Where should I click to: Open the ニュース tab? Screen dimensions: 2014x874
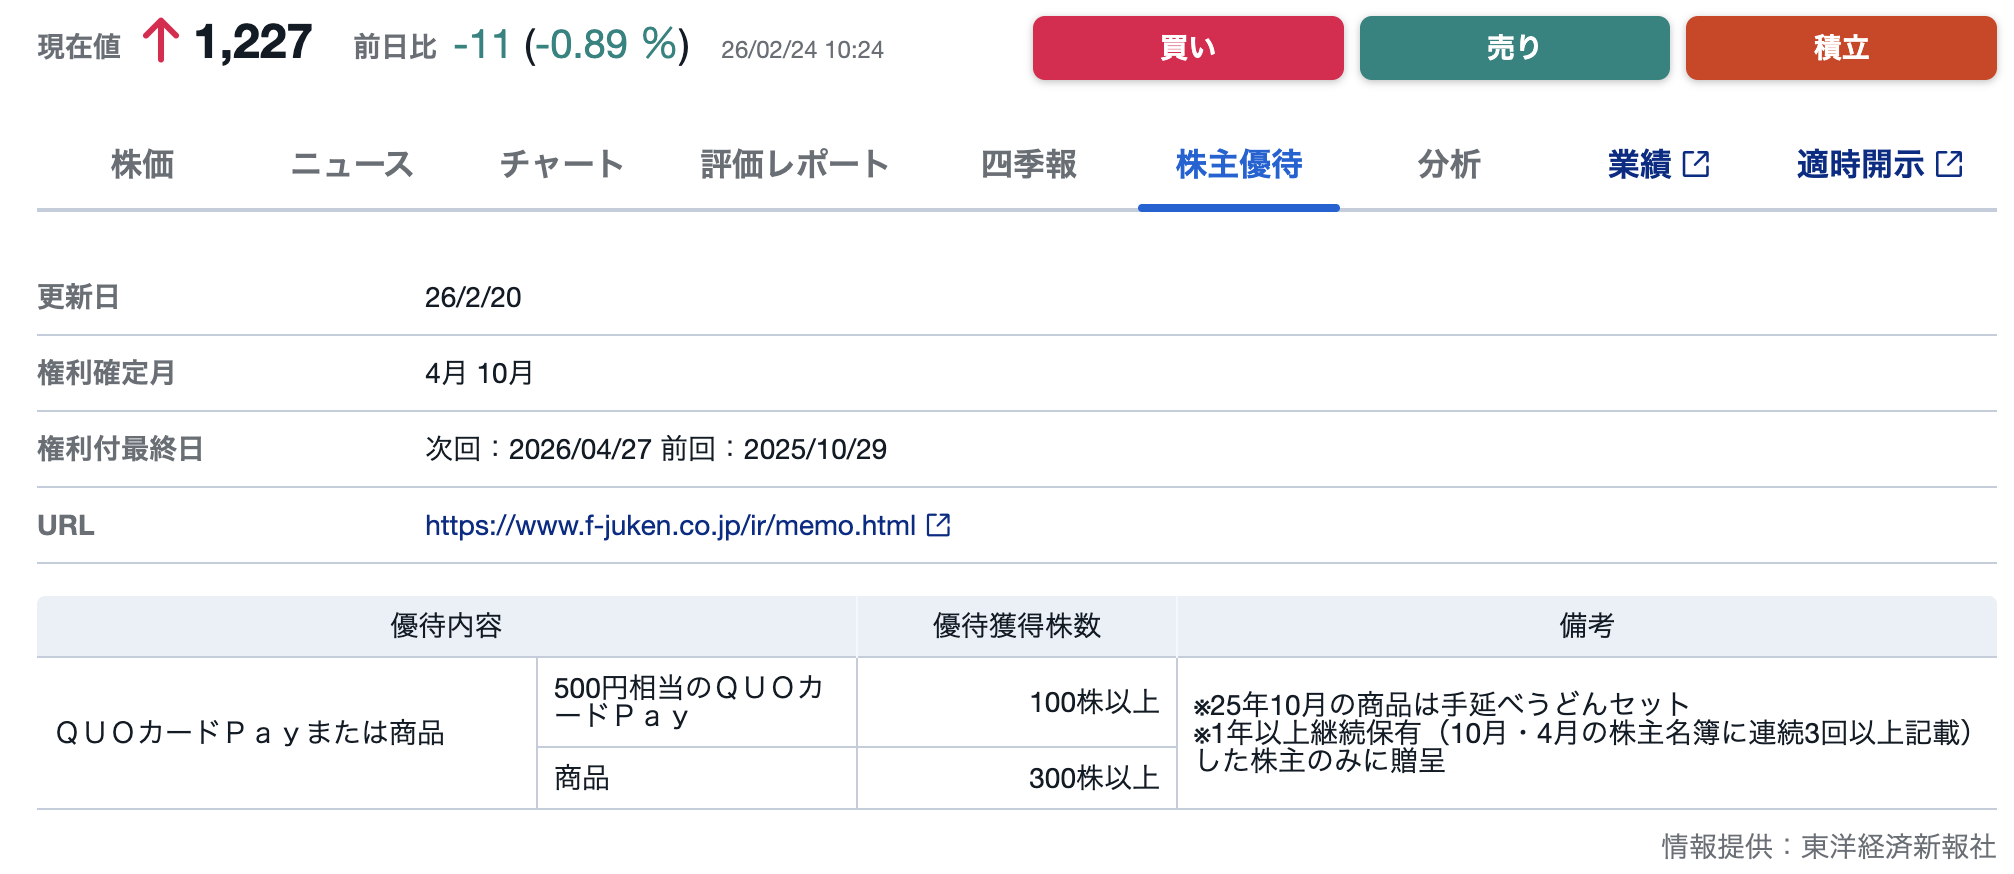352,164
